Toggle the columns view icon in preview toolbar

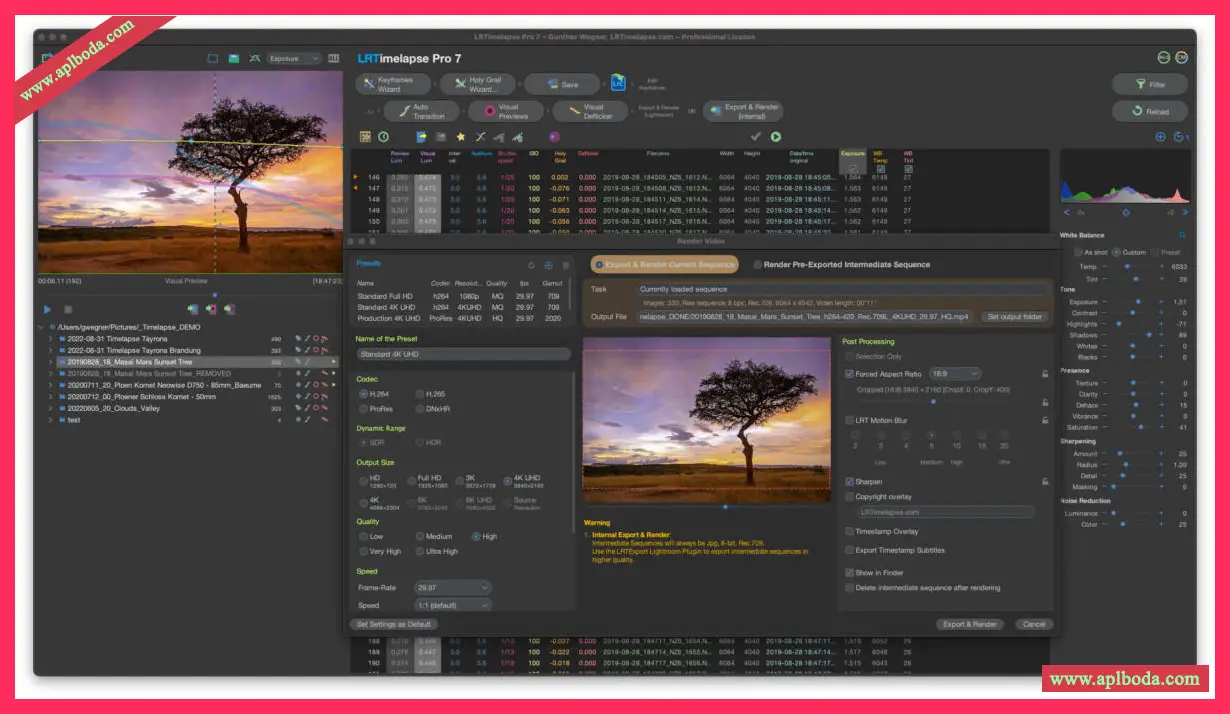(333, 59)
